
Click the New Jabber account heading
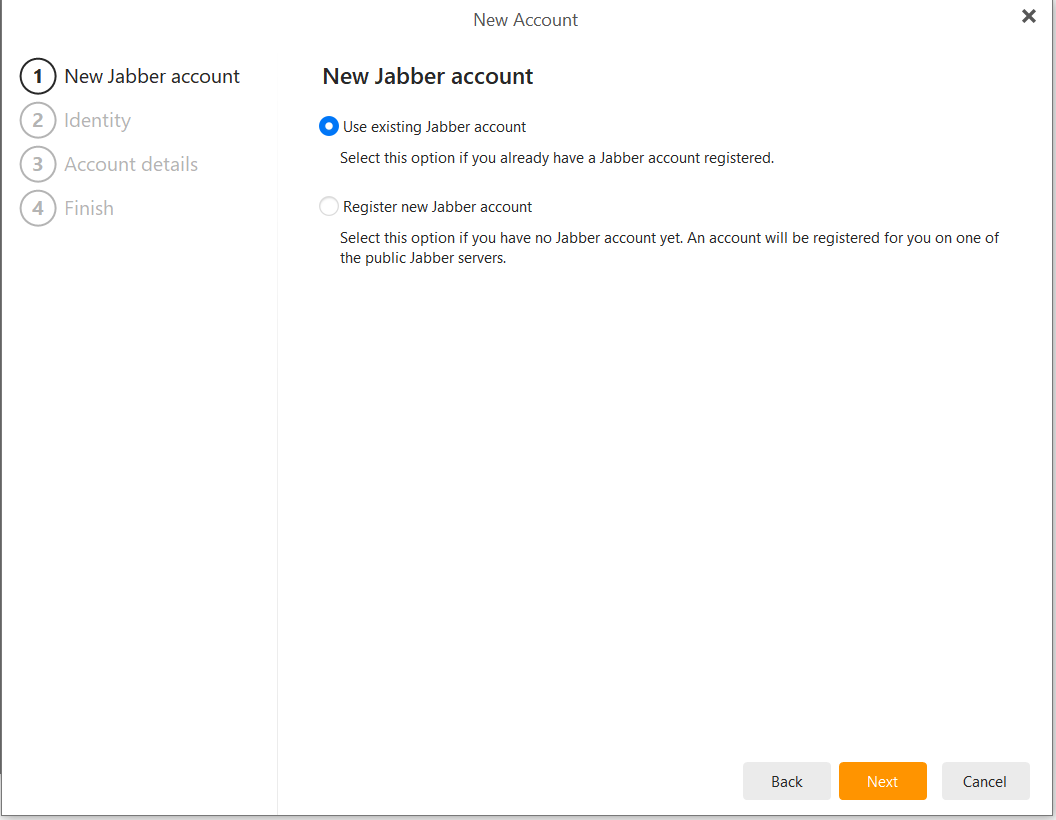tap(428, 76)
